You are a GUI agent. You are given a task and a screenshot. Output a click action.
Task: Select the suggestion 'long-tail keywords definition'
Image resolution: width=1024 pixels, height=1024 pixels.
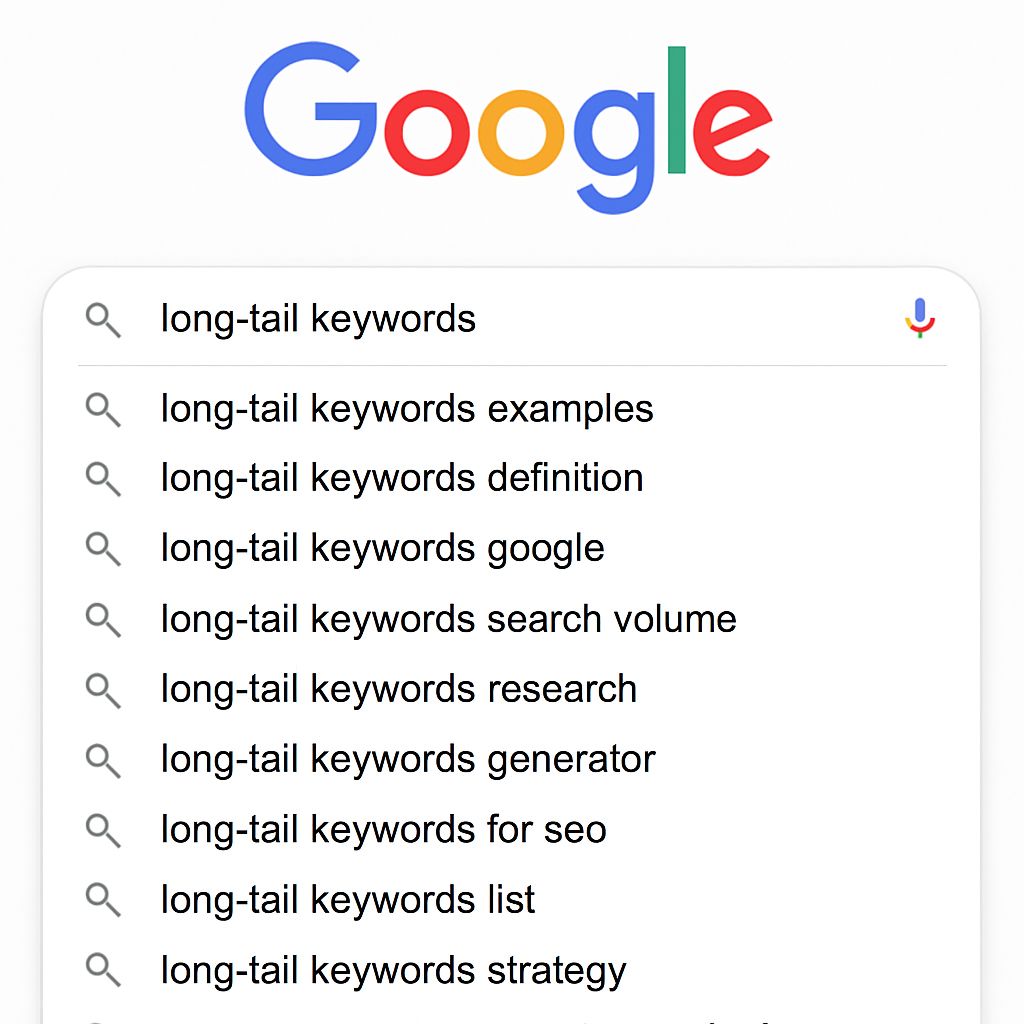(x=401, y=479)
